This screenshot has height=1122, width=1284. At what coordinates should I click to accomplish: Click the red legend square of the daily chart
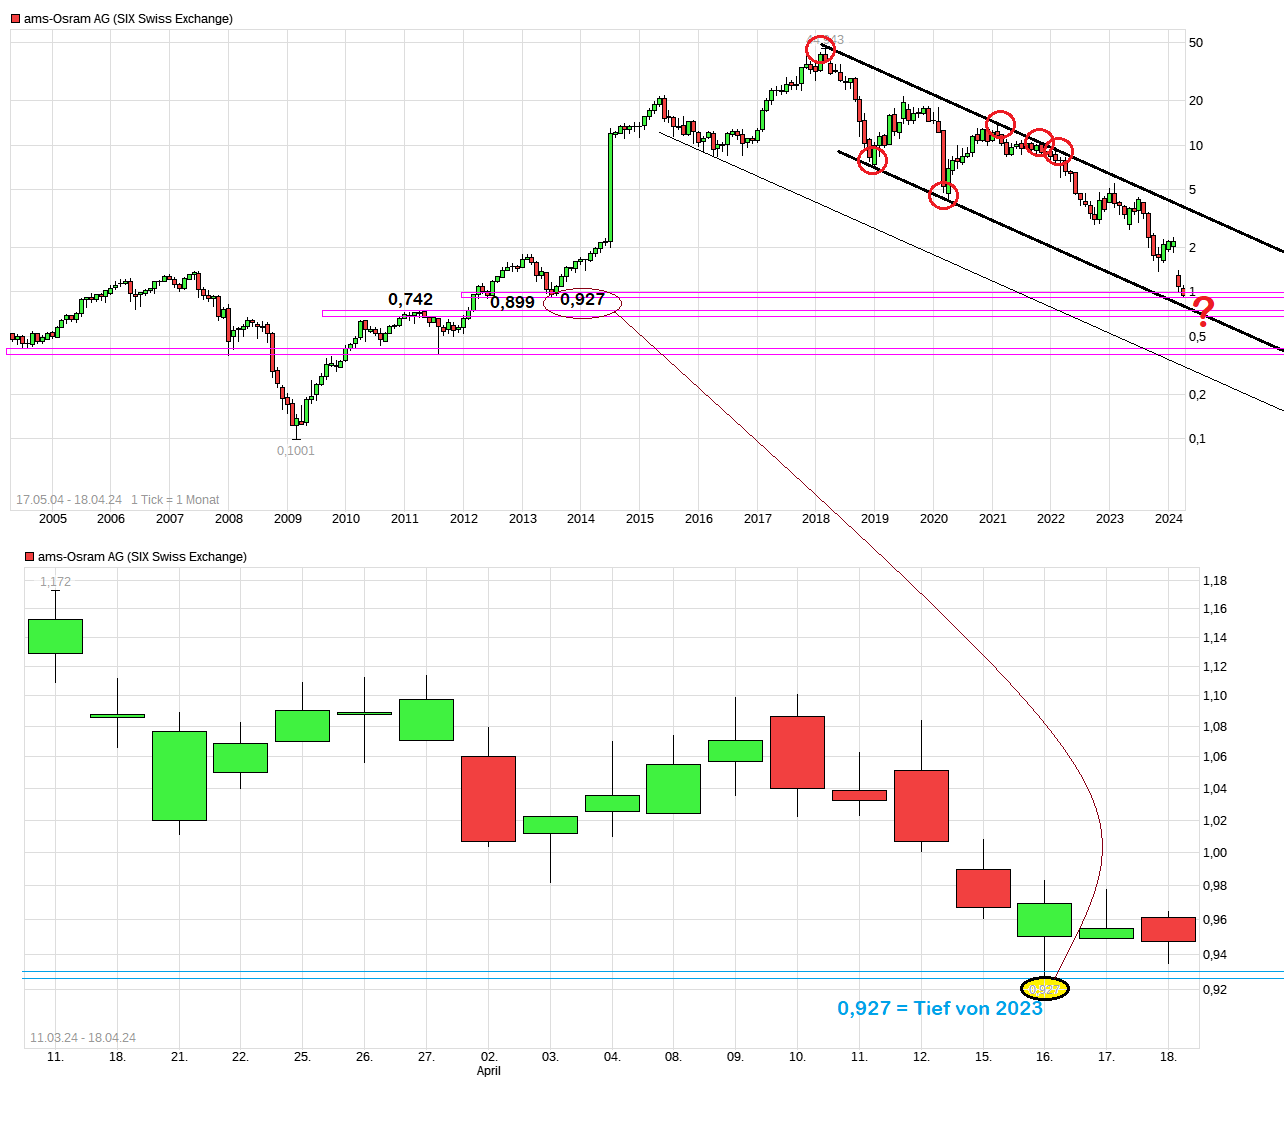click(29, 557)
